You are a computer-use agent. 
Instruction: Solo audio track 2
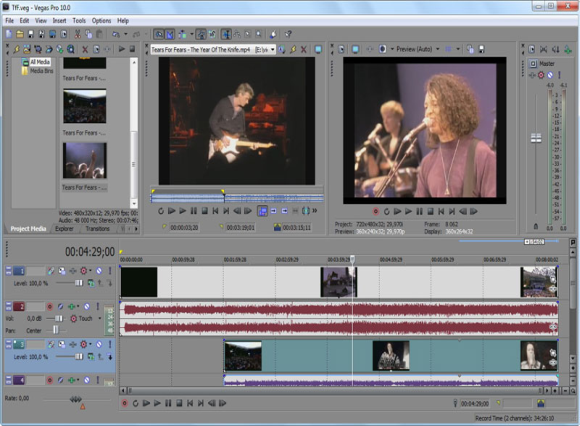pyautogui.click(x=98, y=306)
